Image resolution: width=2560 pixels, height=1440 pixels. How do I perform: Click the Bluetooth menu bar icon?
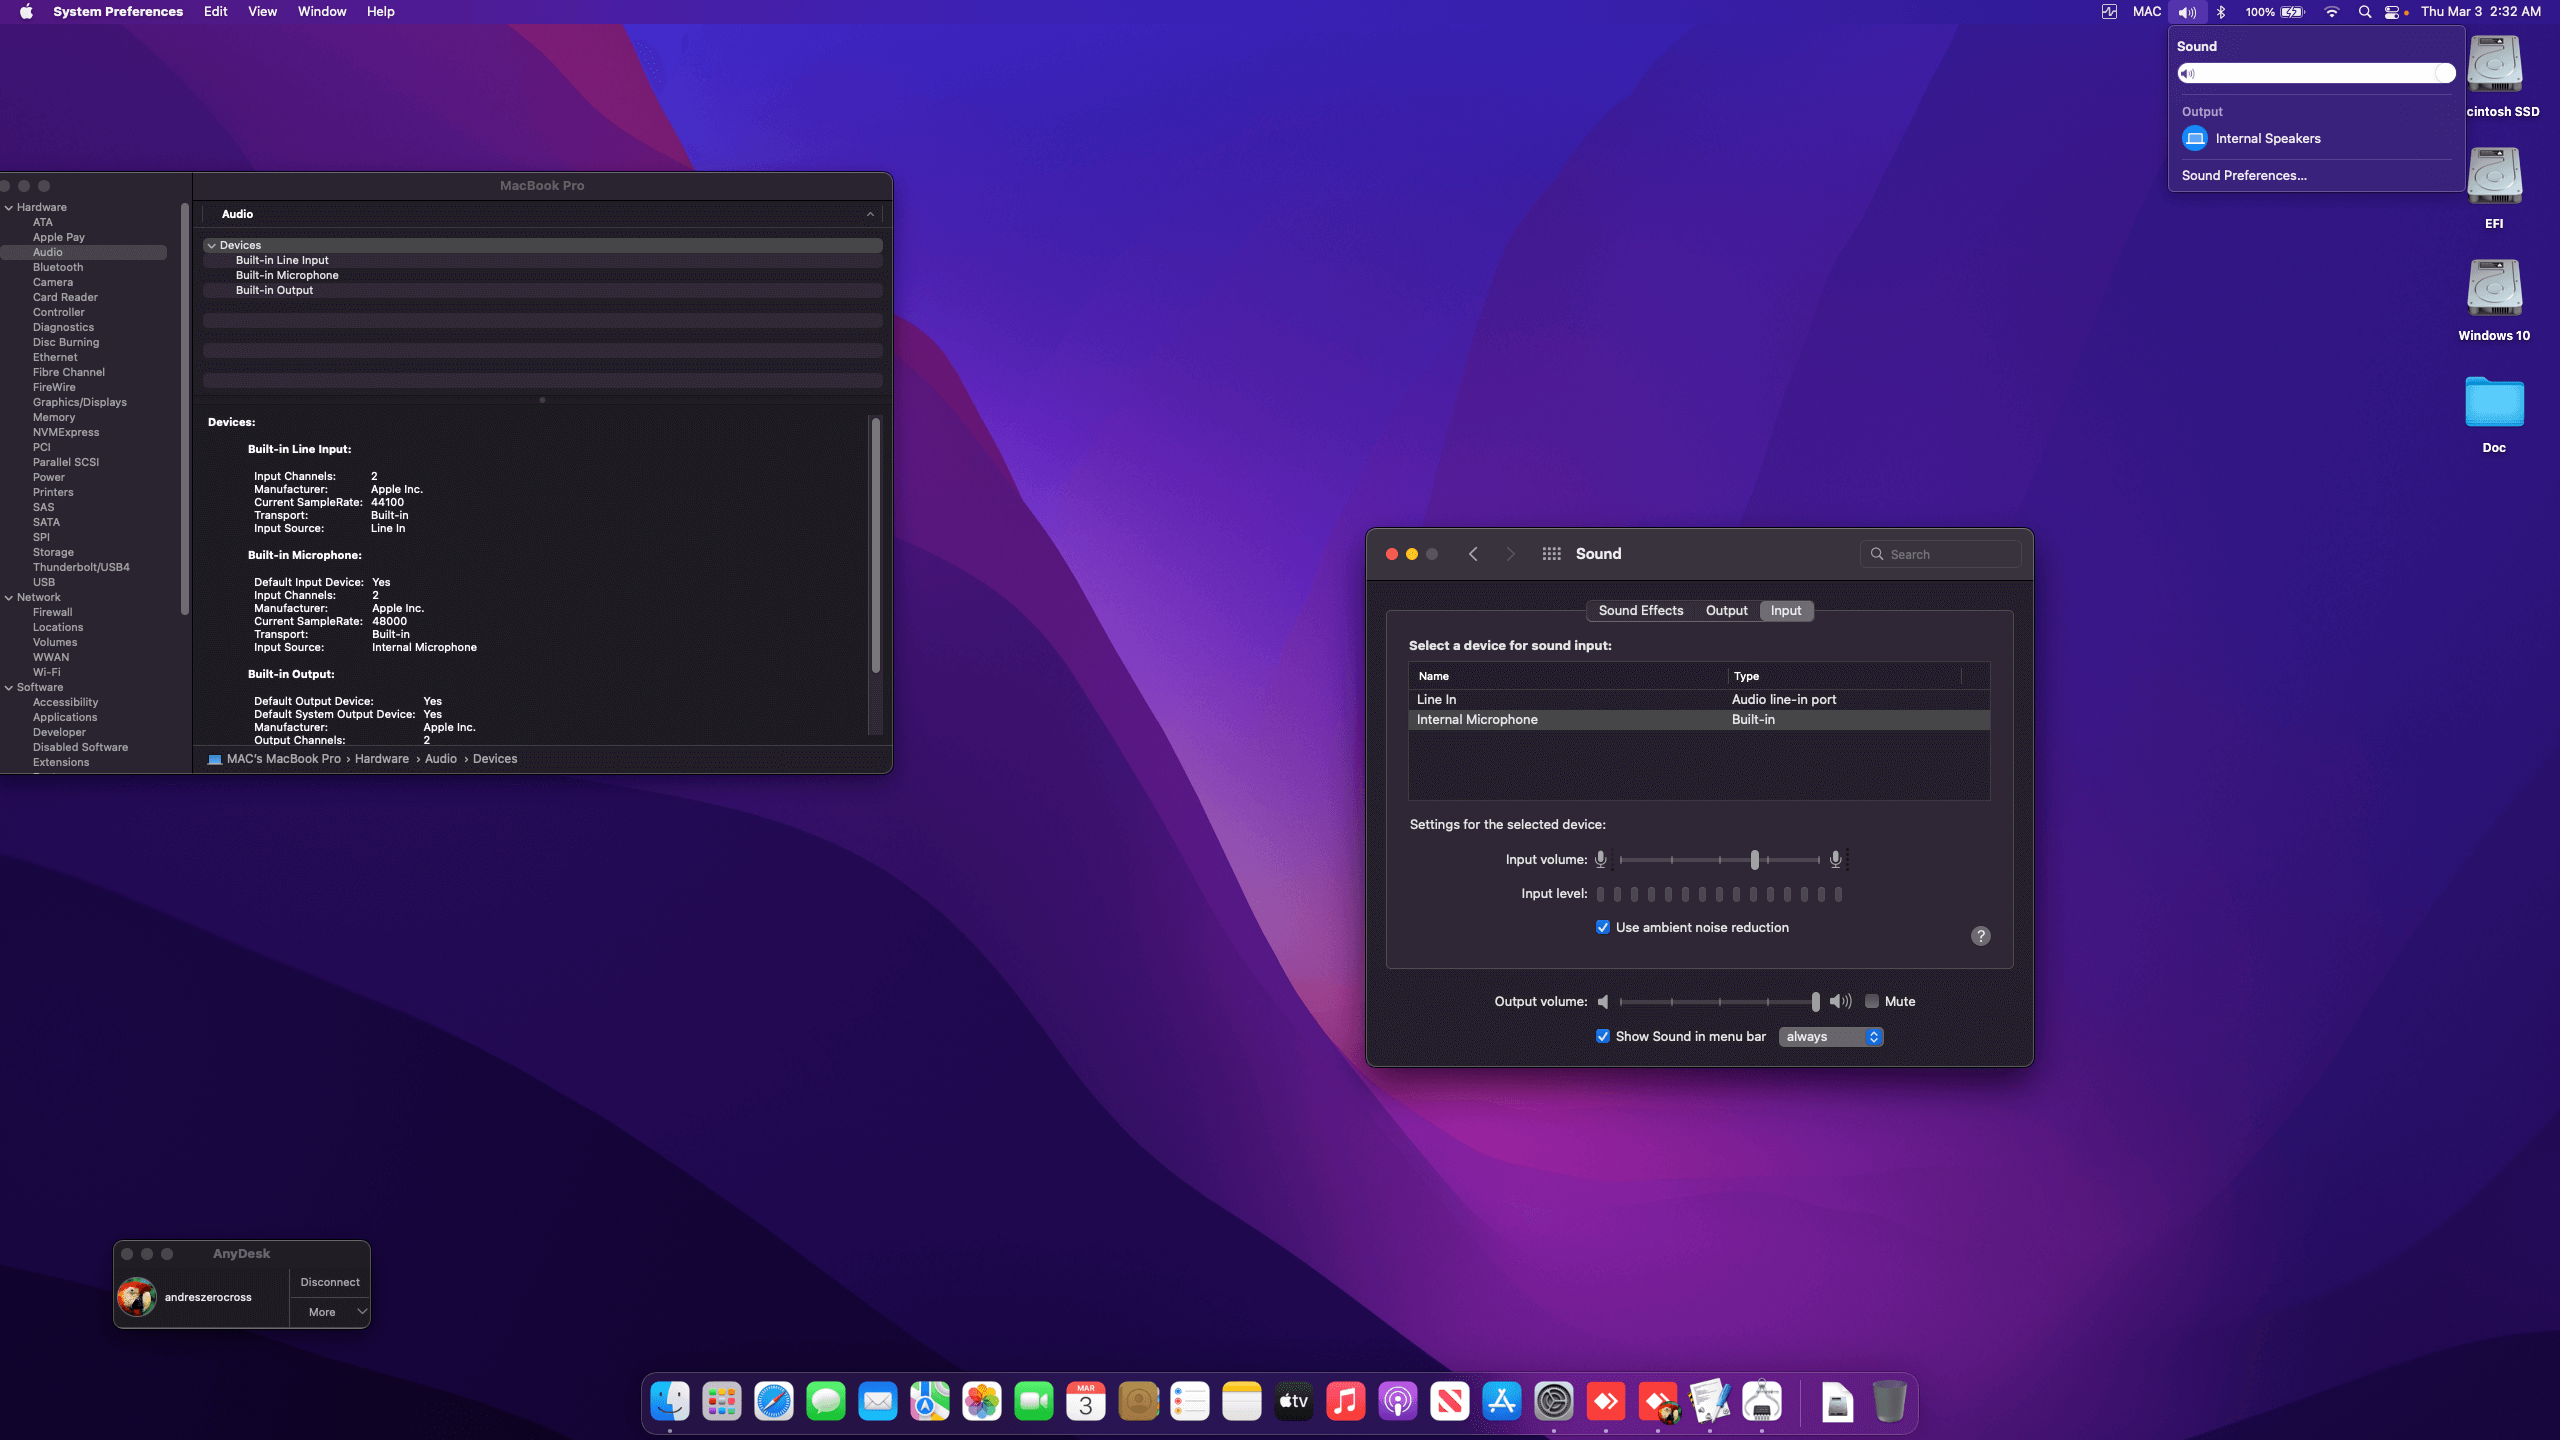point(2221,12)
